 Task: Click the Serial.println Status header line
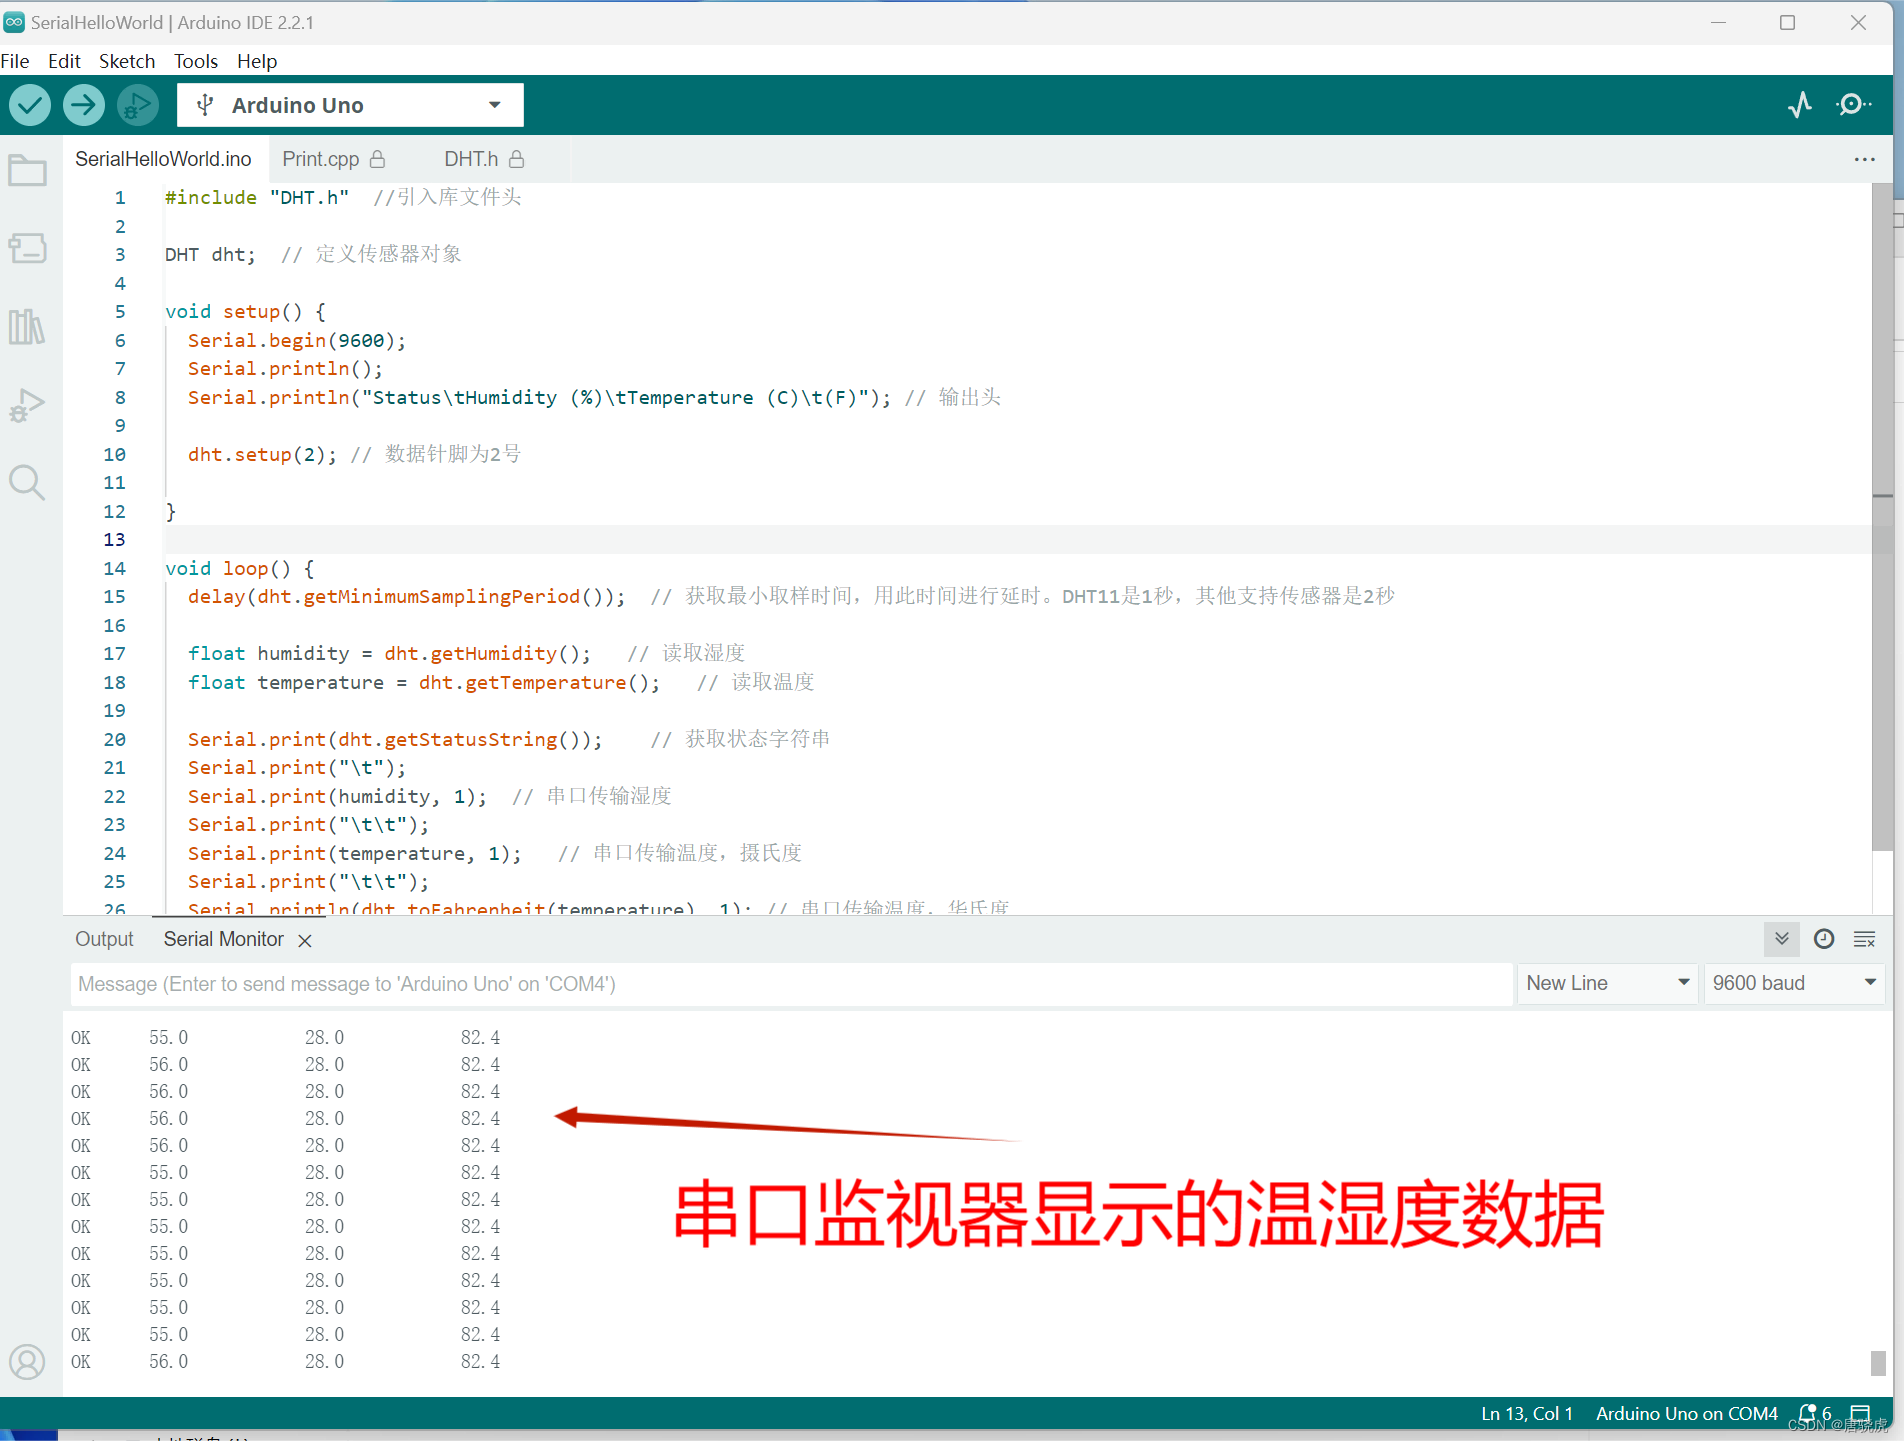[x=539, y=398]
